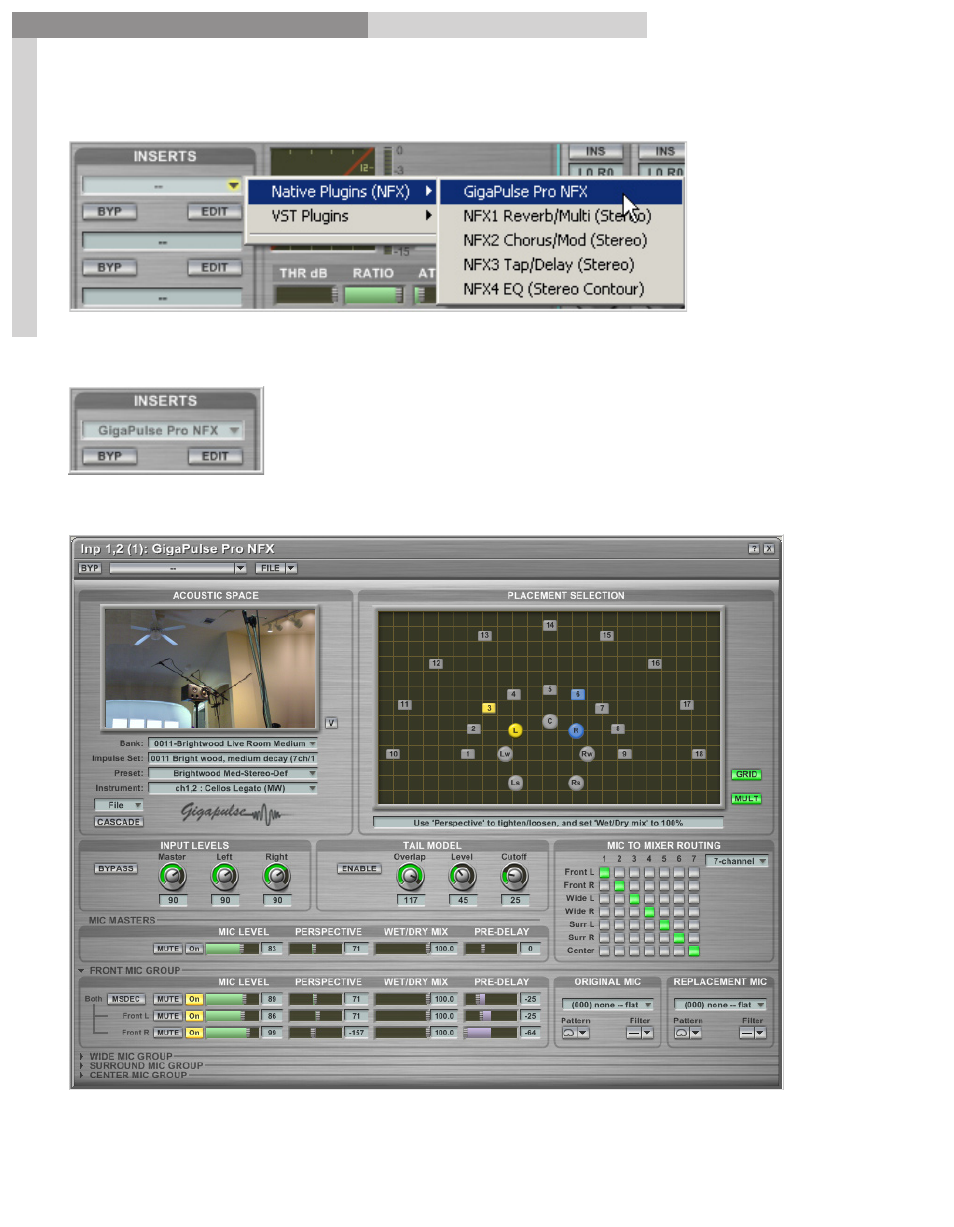The width and height of the screenshot is (954, 1227).
Task: Choose placement position 6 on grid
Action: click(578, 694)
